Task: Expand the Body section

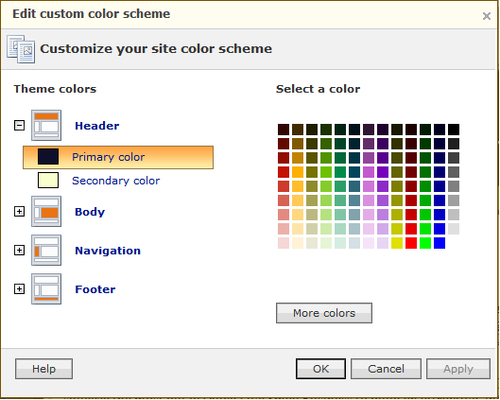Action: [19, 211]
